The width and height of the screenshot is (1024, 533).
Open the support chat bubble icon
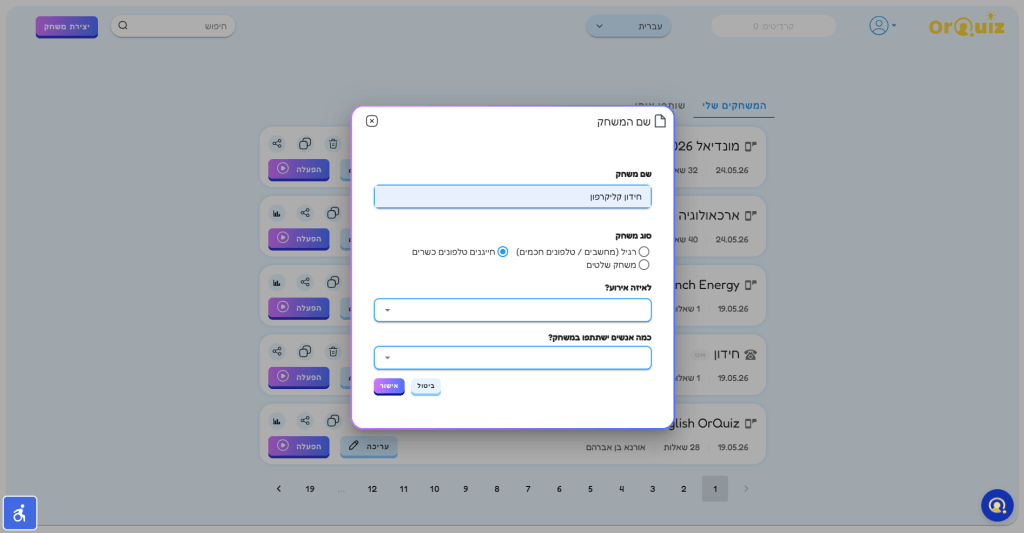coord(997,505)
